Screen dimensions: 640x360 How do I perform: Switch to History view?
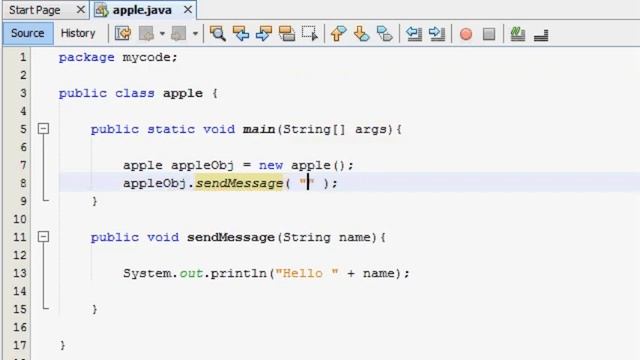point(78,33)
